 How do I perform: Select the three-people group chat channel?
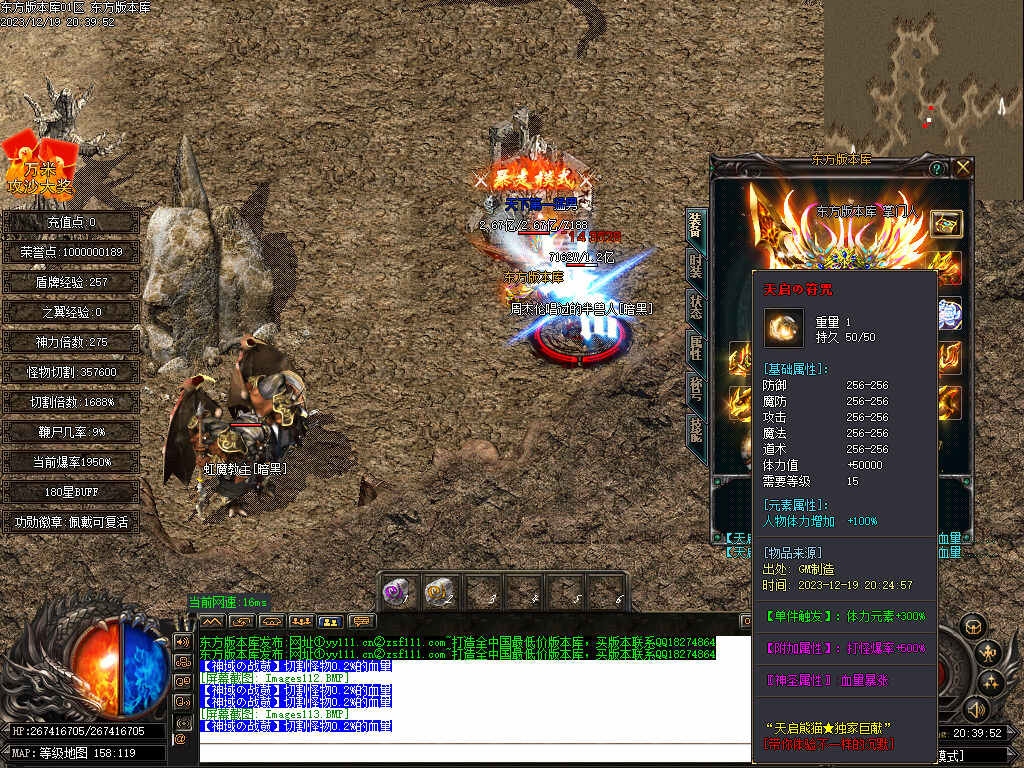pos(301,621)
